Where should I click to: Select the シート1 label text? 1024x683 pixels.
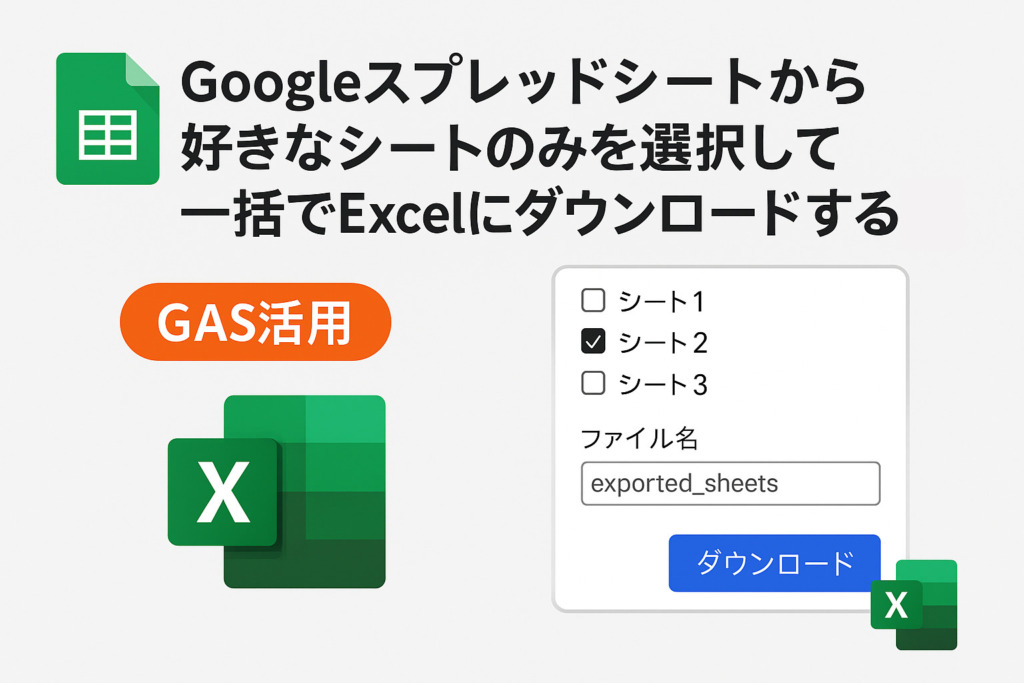coord(661,302)
